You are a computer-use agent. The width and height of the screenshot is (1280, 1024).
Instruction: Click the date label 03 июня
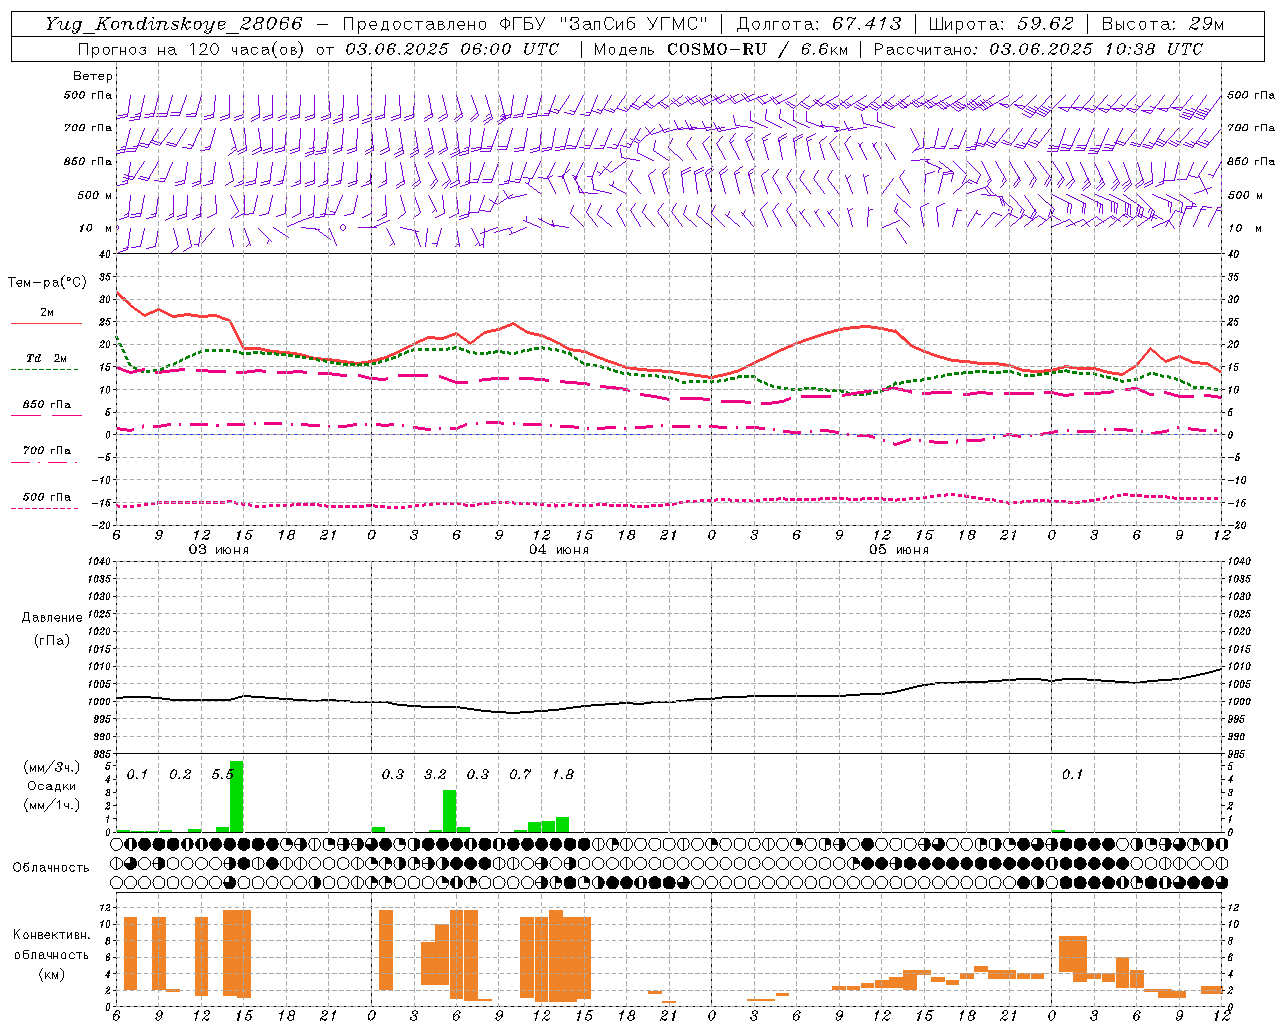point(219,550)
